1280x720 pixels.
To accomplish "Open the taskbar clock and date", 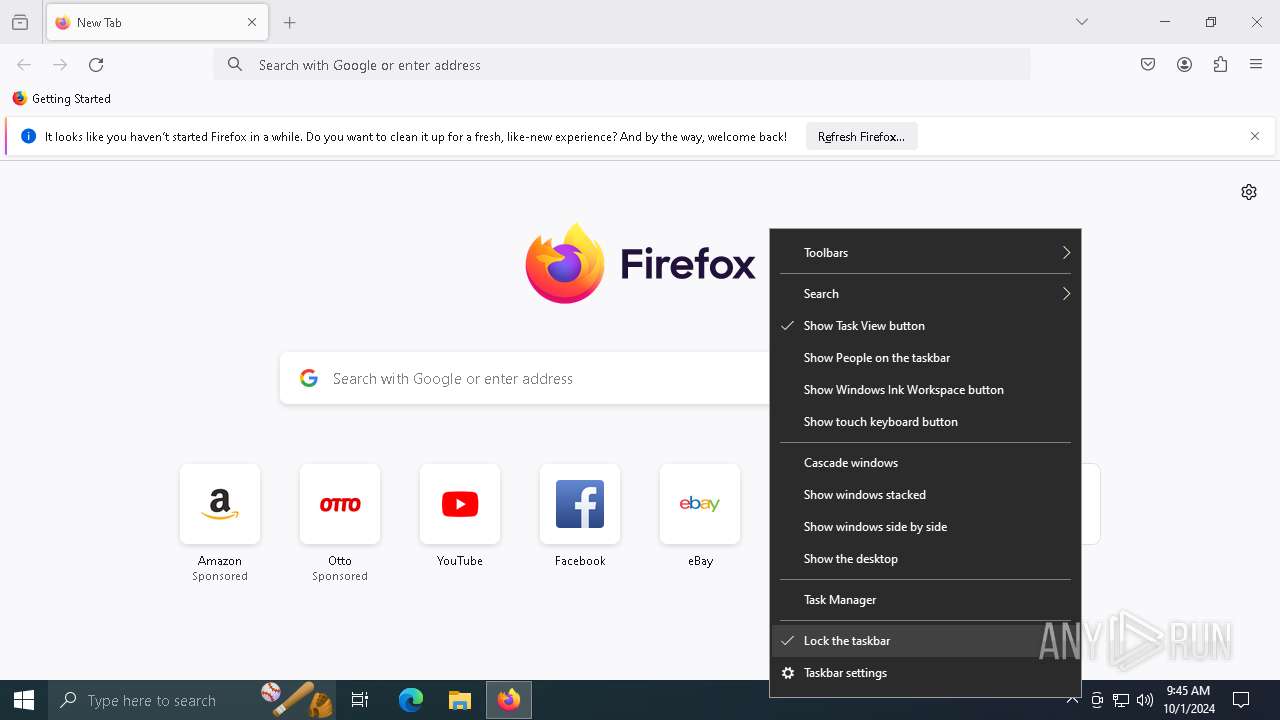I will (1189, 700).
